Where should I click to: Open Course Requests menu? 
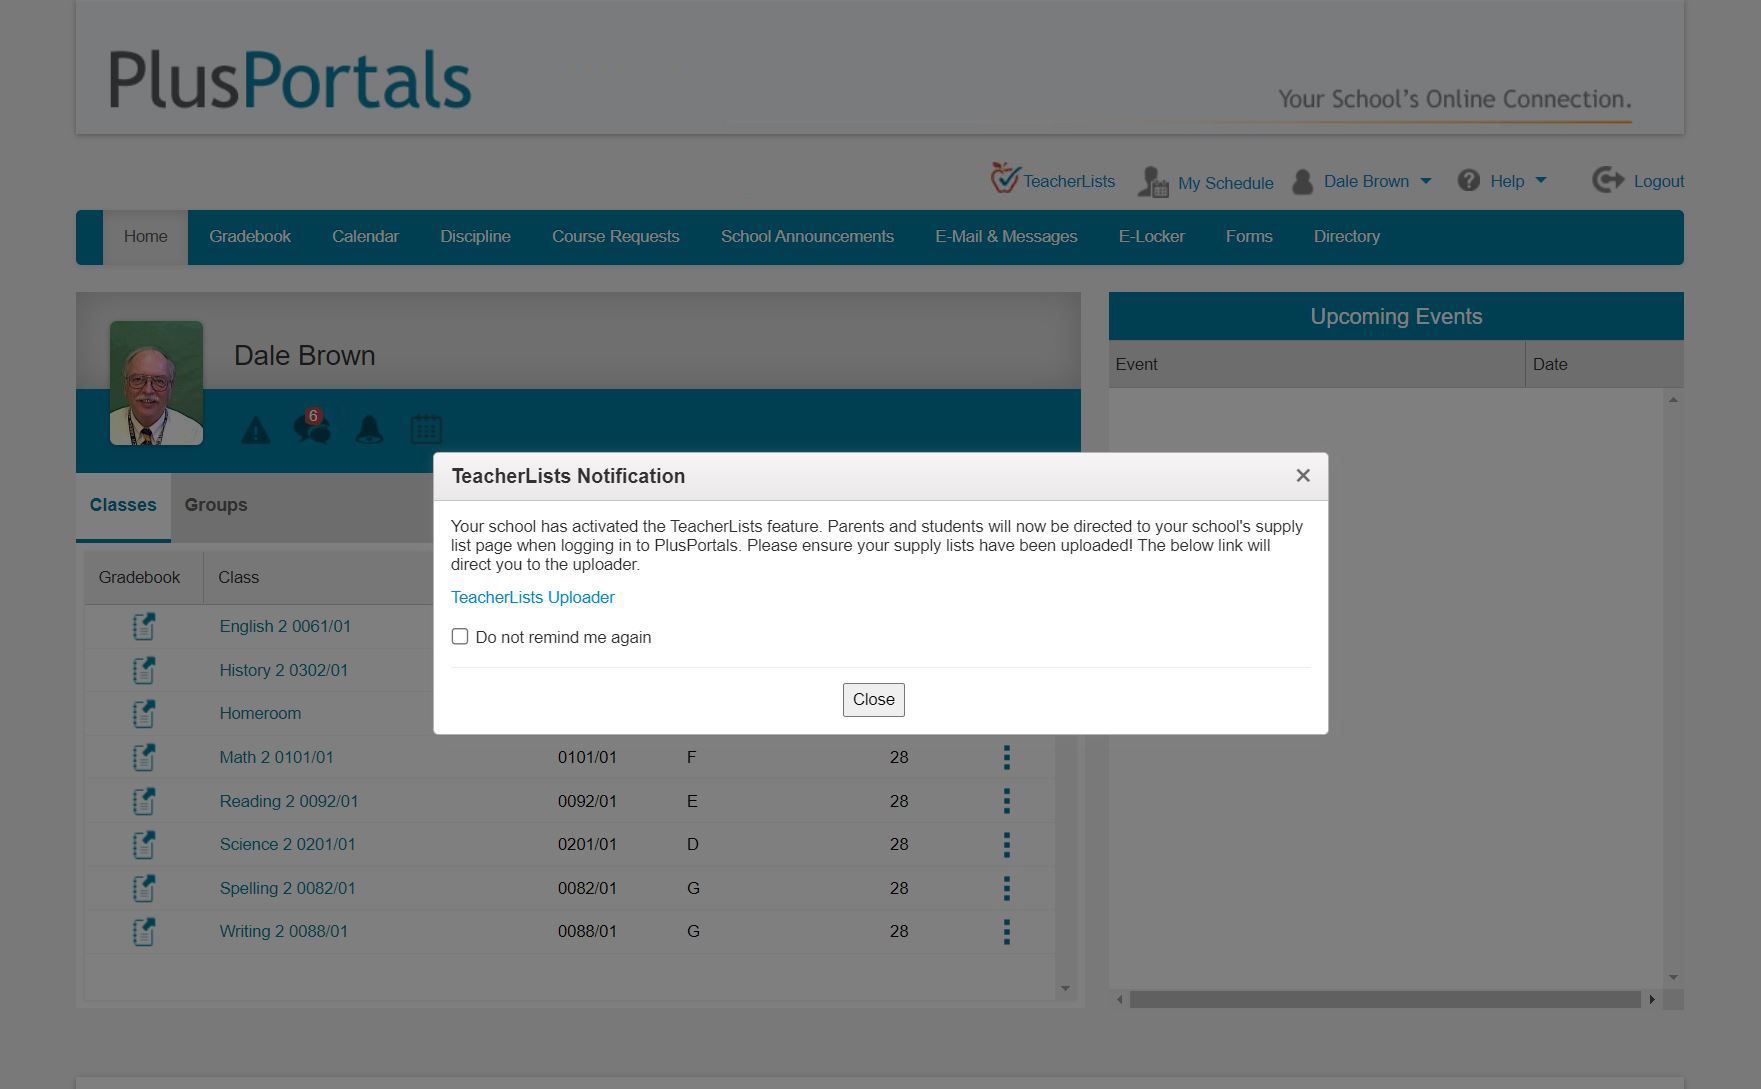[x=616, y=237]
